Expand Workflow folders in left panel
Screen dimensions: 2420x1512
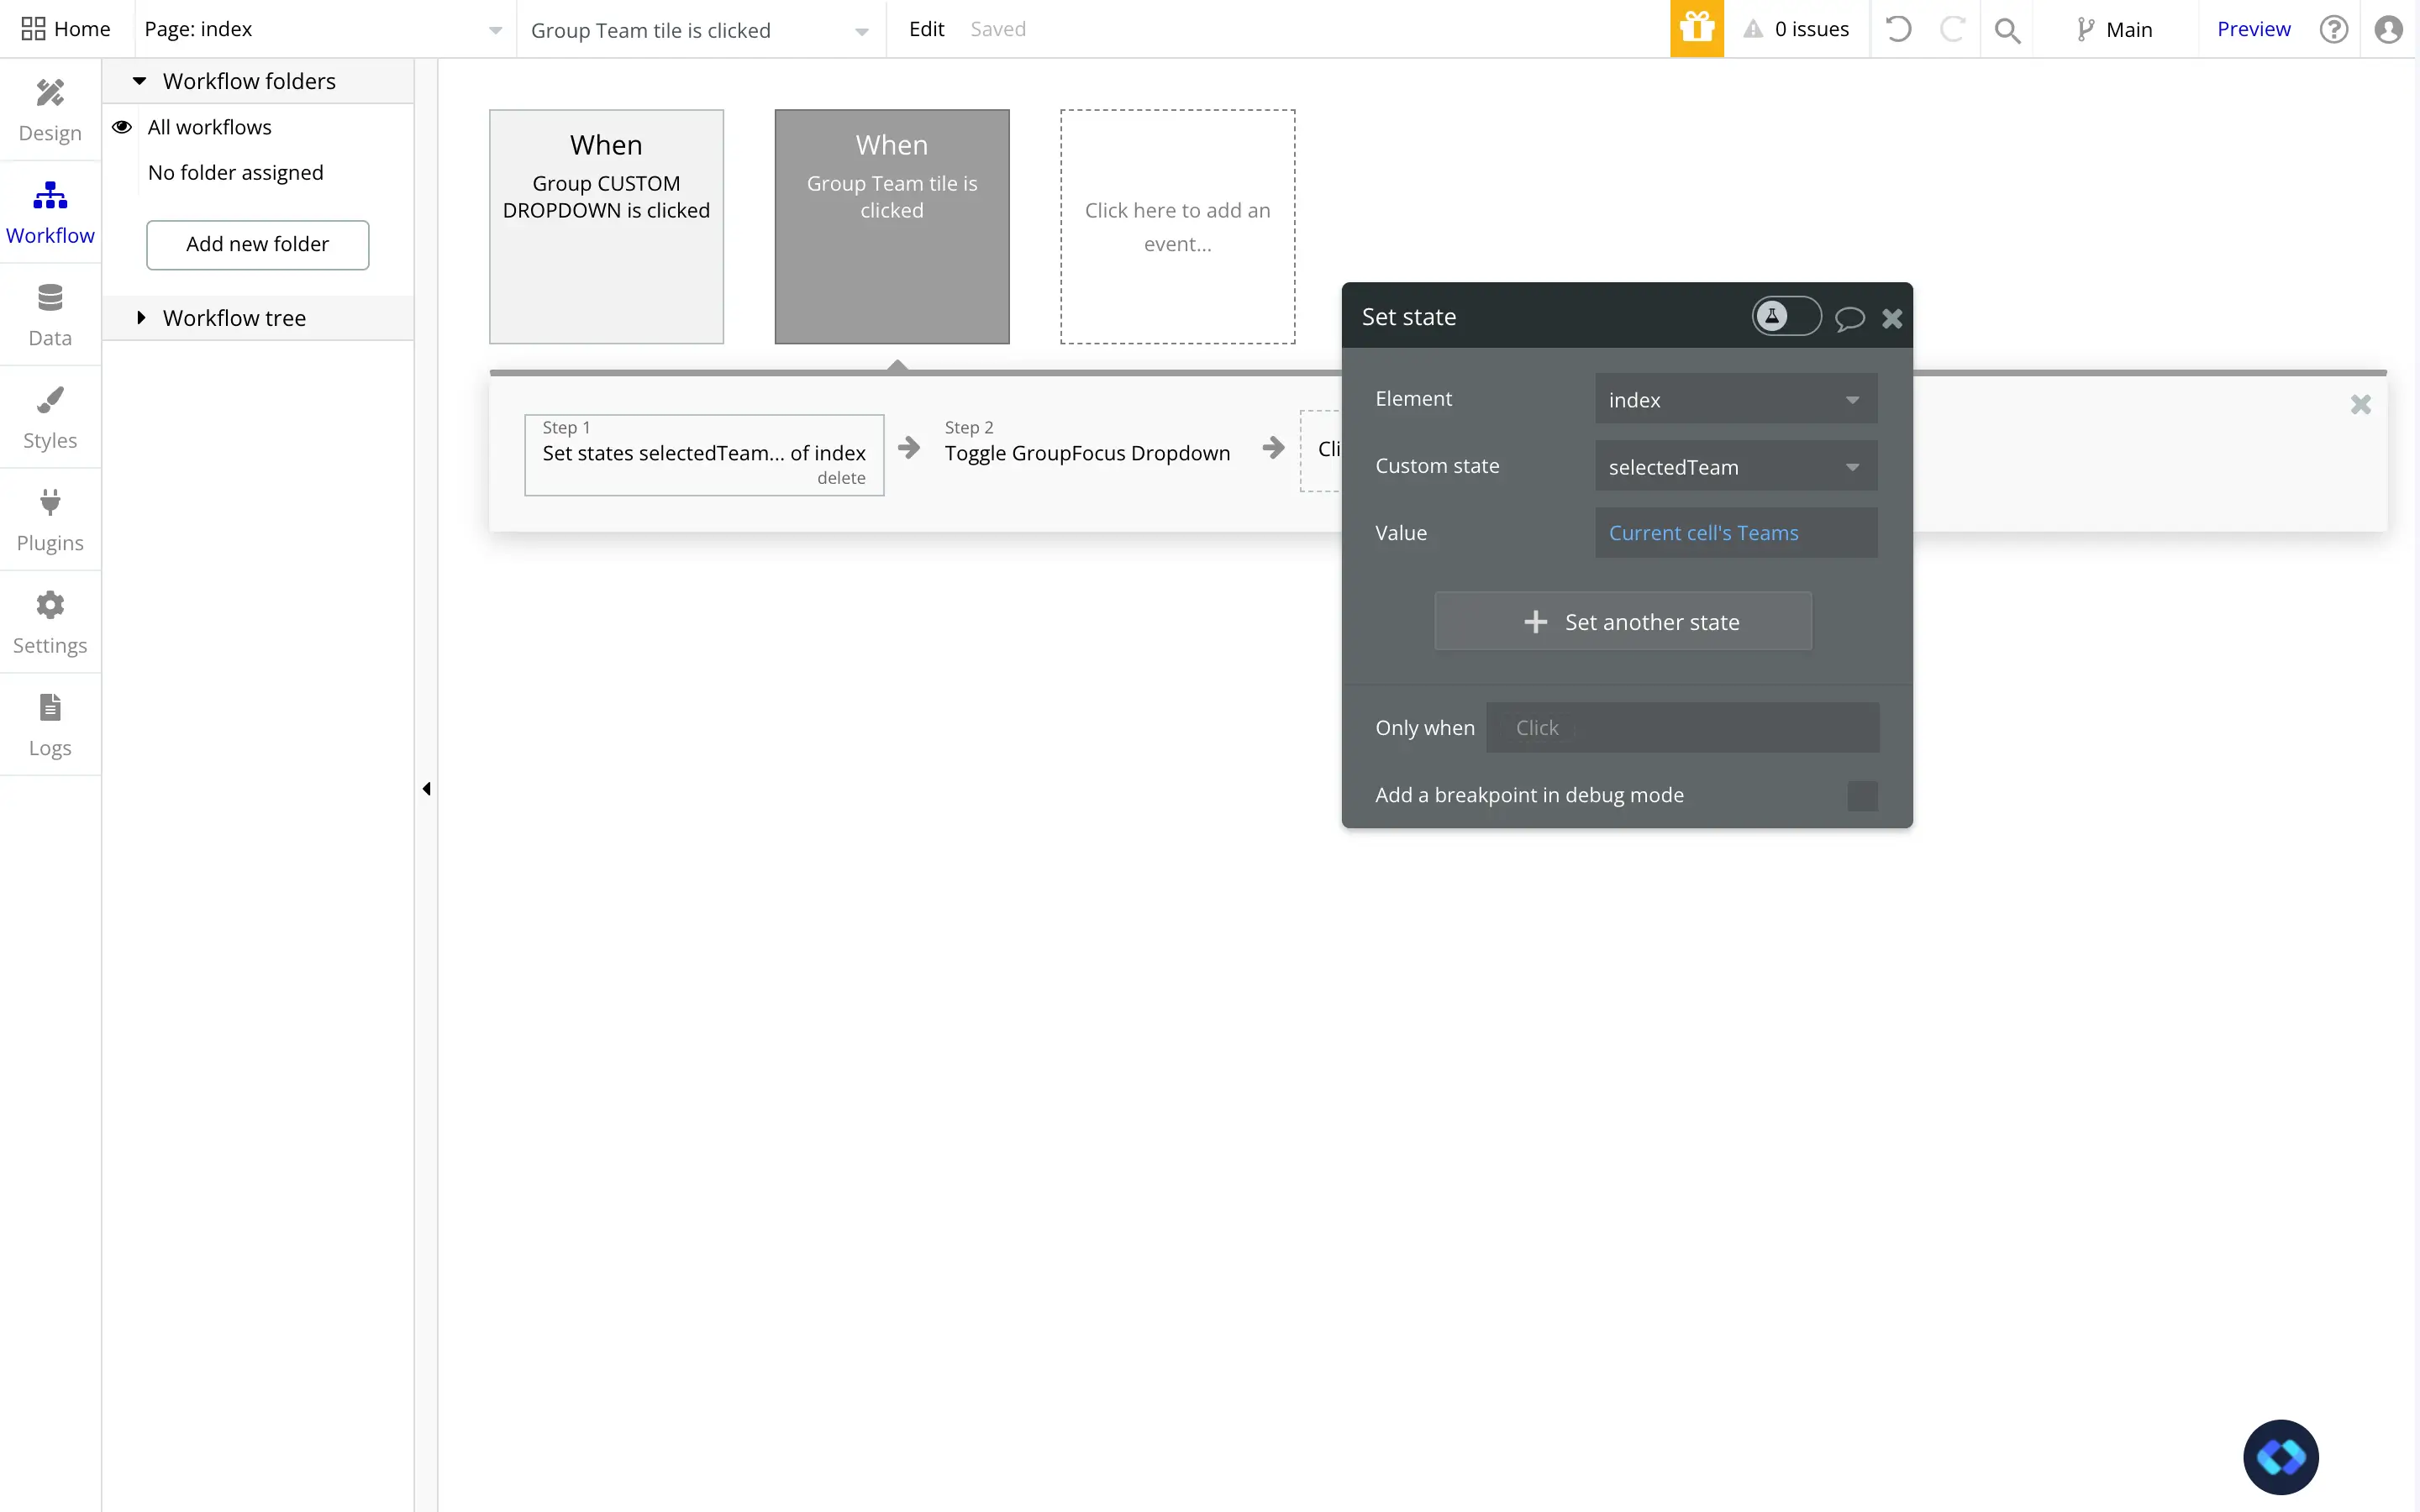tap(138, 80)
